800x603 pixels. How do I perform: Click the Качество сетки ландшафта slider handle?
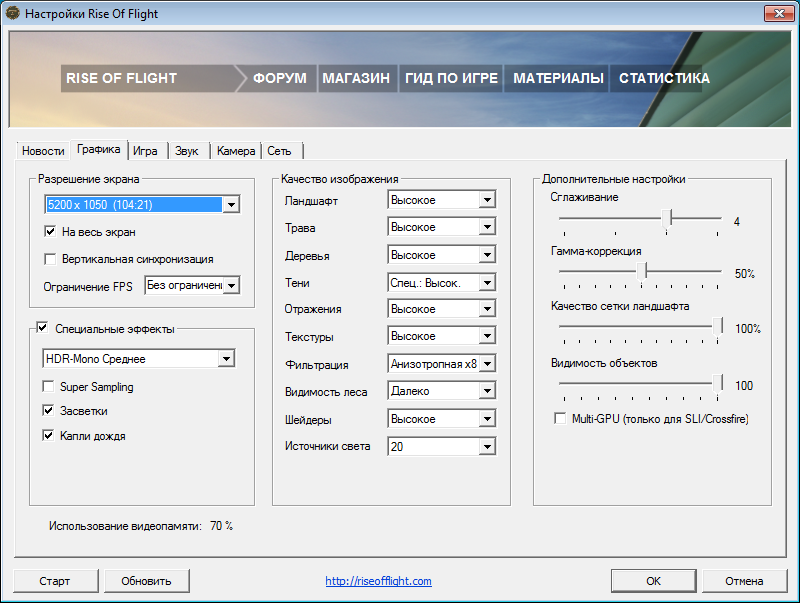click(718, 326)
